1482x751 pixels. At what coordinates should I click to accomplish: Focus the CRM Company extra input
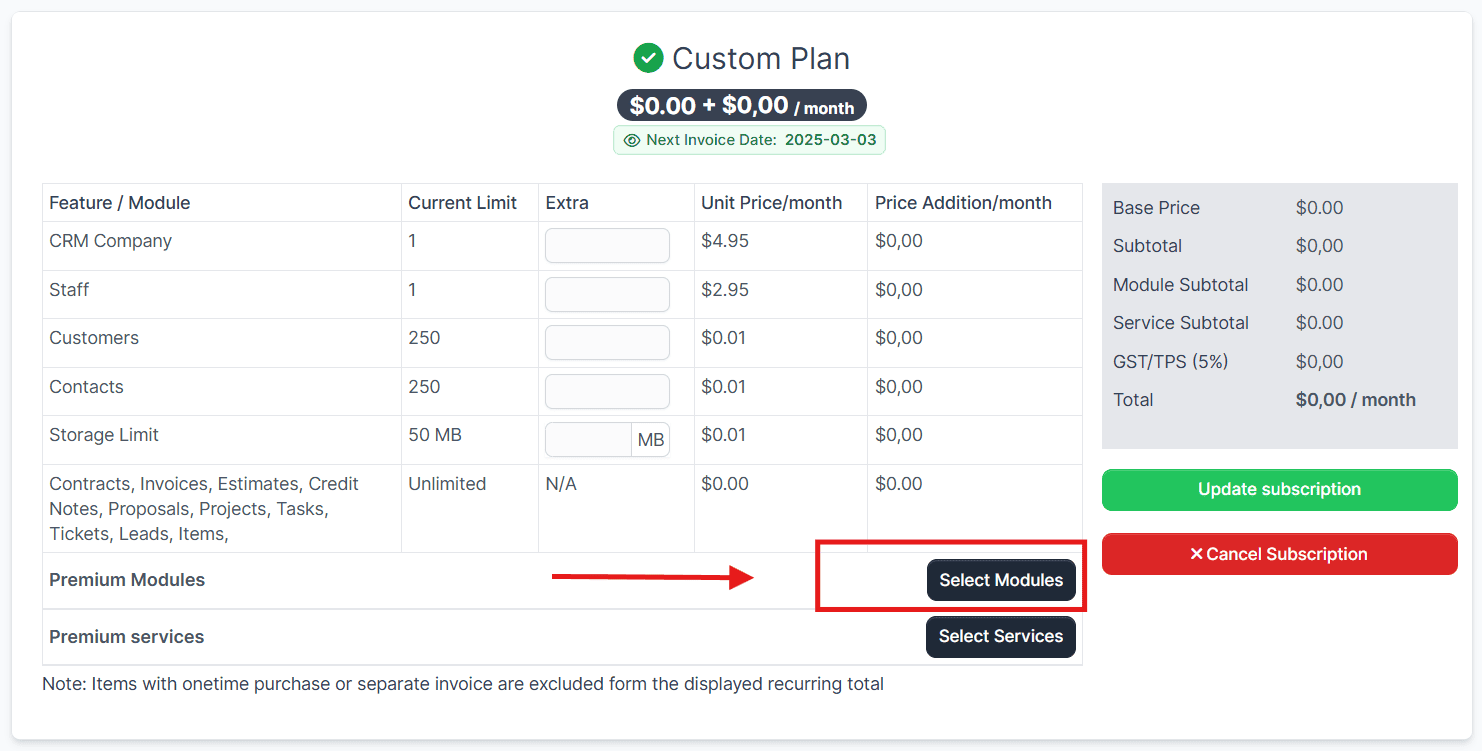click(607, 246)
